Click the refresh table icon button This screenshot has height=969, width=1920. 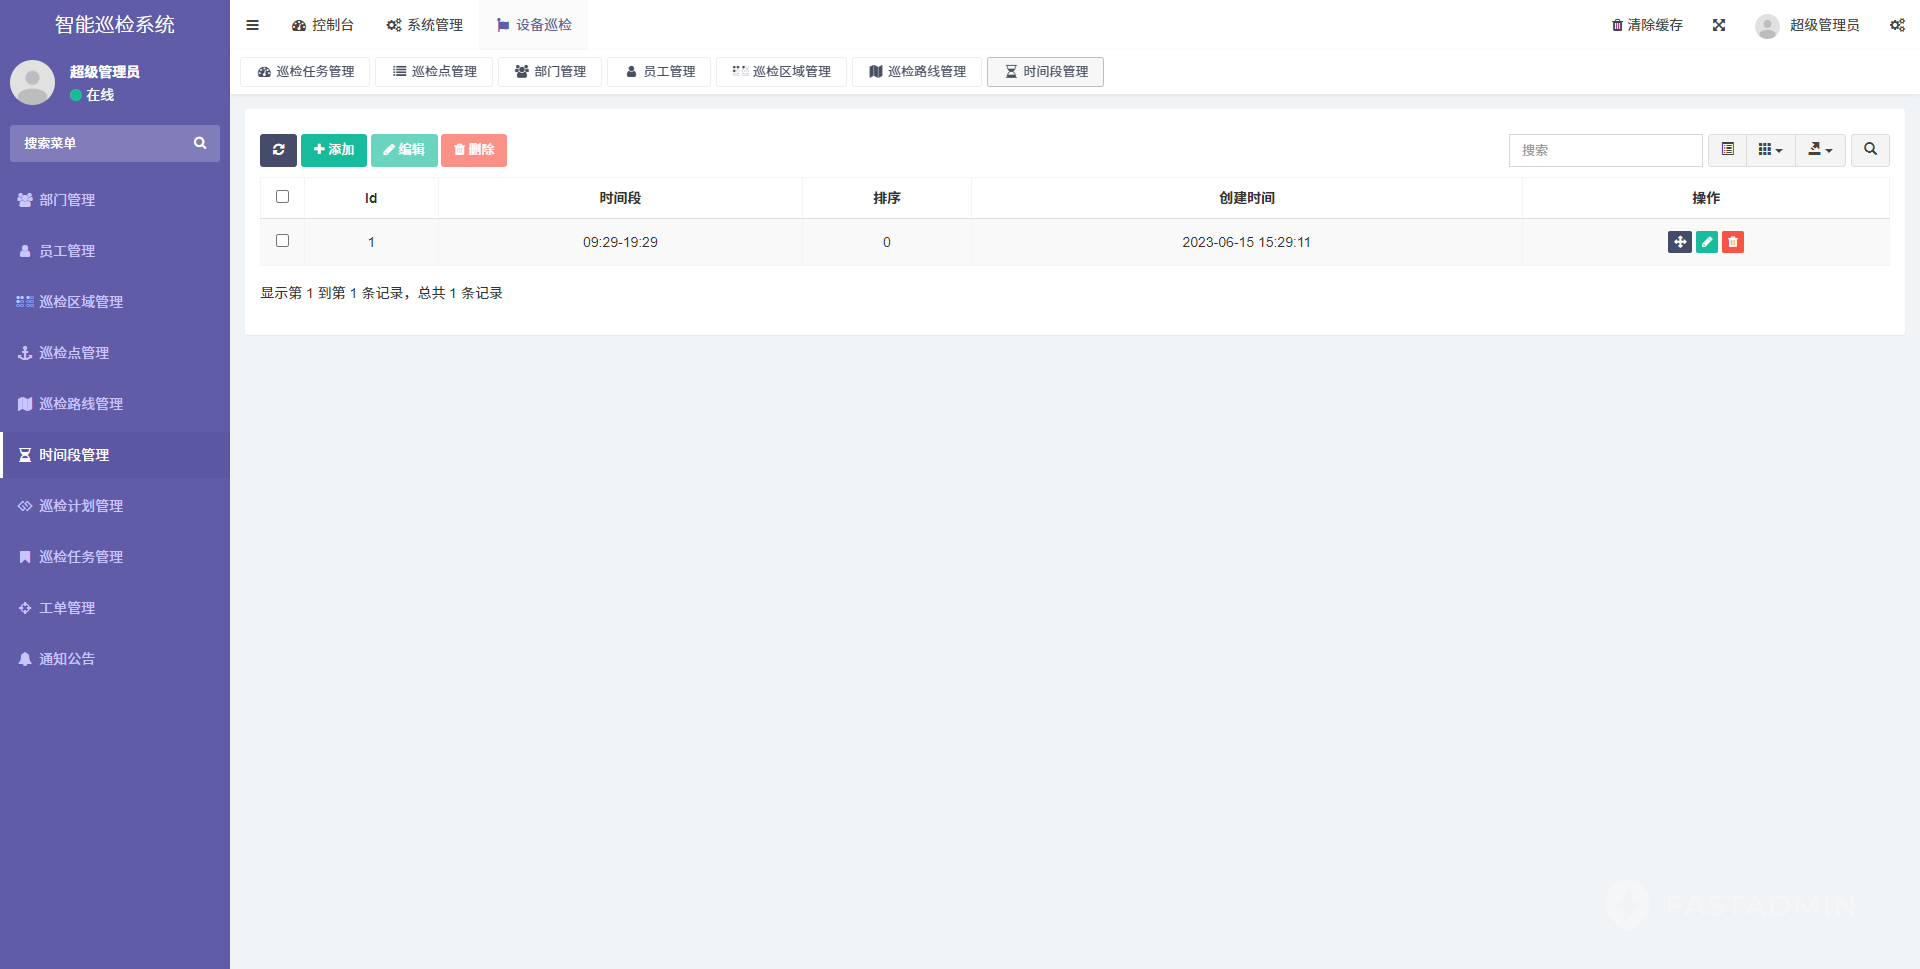tap(278, 150)
